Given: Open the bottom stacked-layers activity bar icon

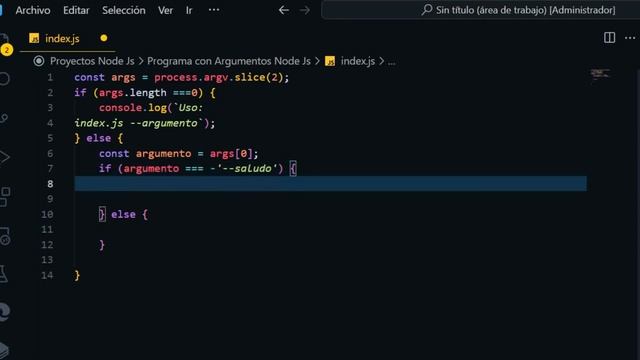Looking at the screenshot, I should tap(4, 350).
